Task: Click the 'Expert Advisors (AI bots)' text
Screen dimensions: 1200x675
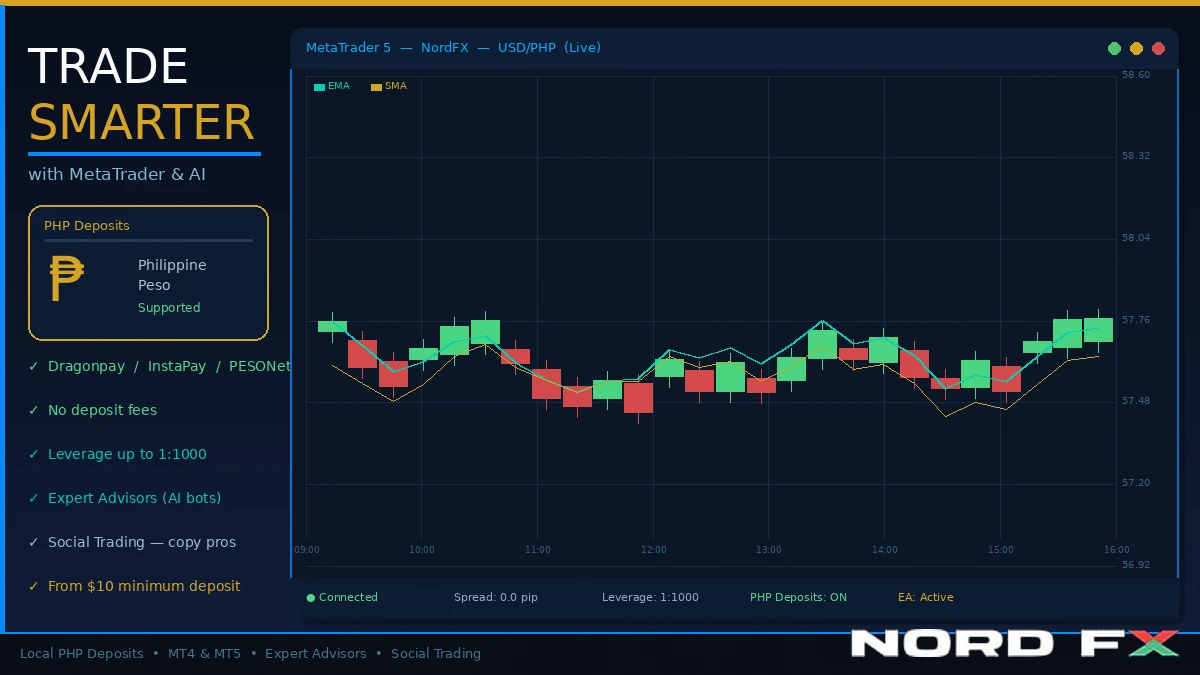Action: [135, 499]
